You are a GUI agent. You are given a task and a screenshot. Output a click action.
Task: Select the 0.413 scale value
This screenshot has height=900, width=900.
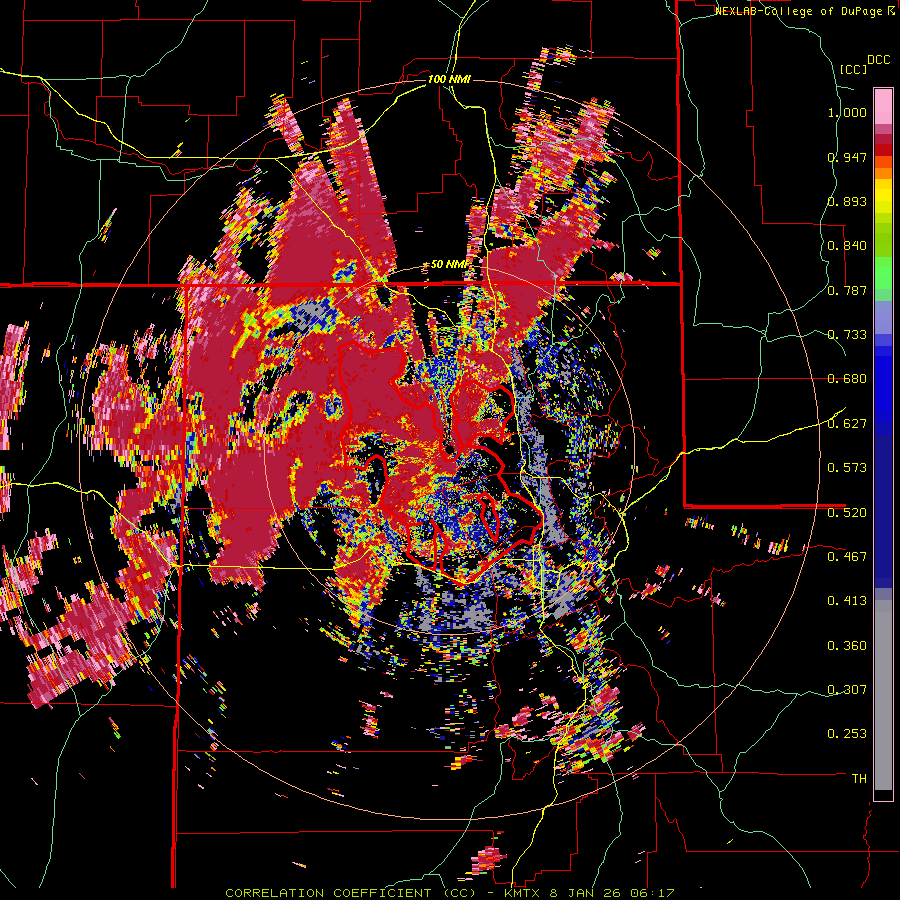pos(847,601)
